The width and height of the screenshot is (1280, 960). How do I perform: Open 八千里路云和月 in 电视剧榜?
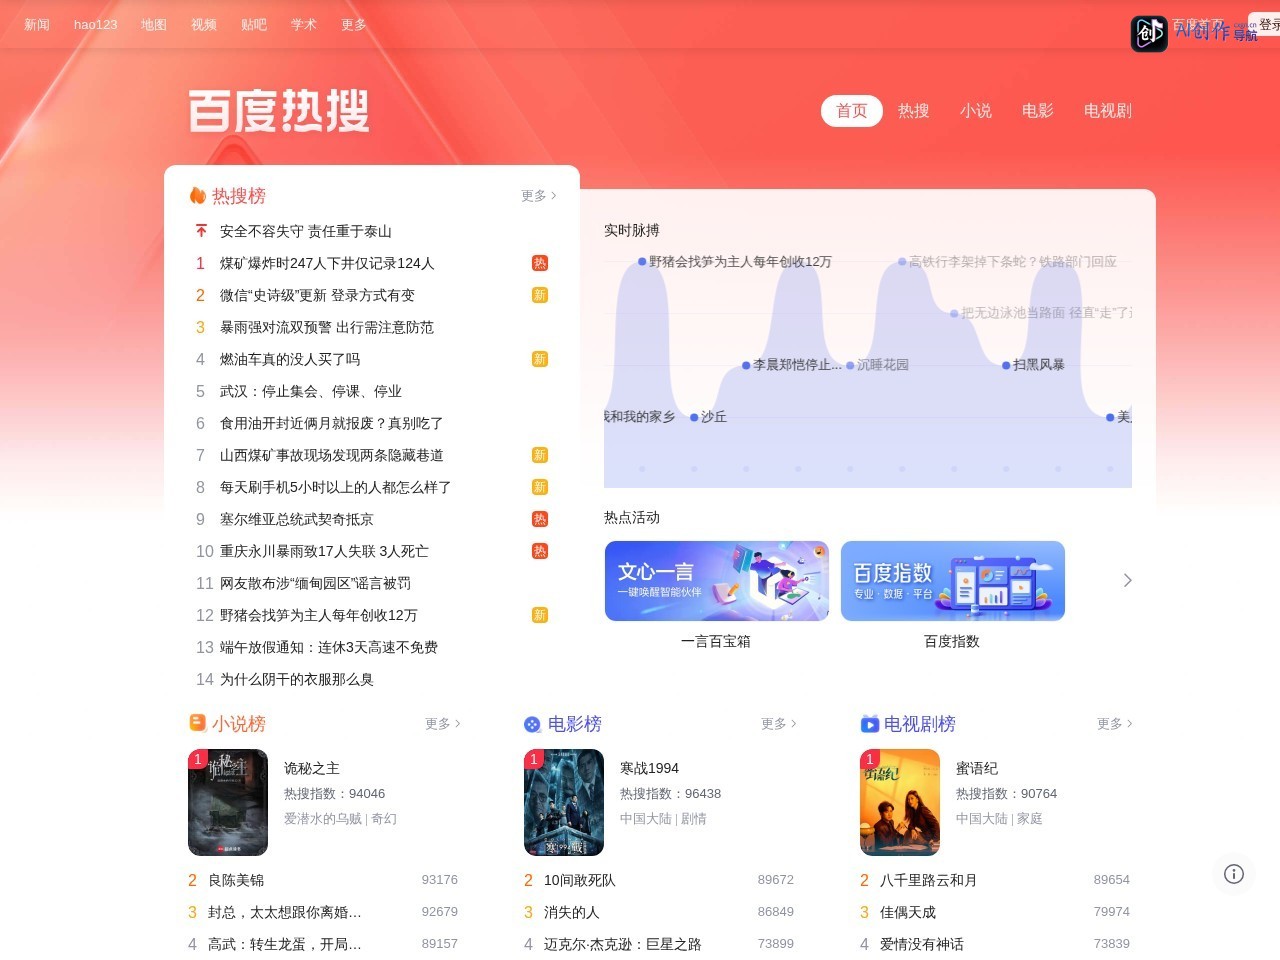click(929, 880)
